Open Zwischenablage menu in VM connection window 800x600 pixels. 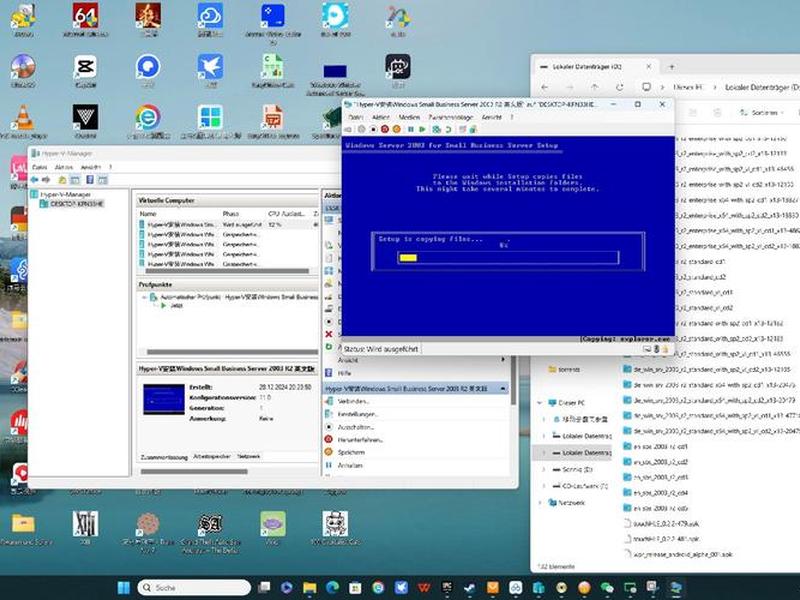[451, 117]
